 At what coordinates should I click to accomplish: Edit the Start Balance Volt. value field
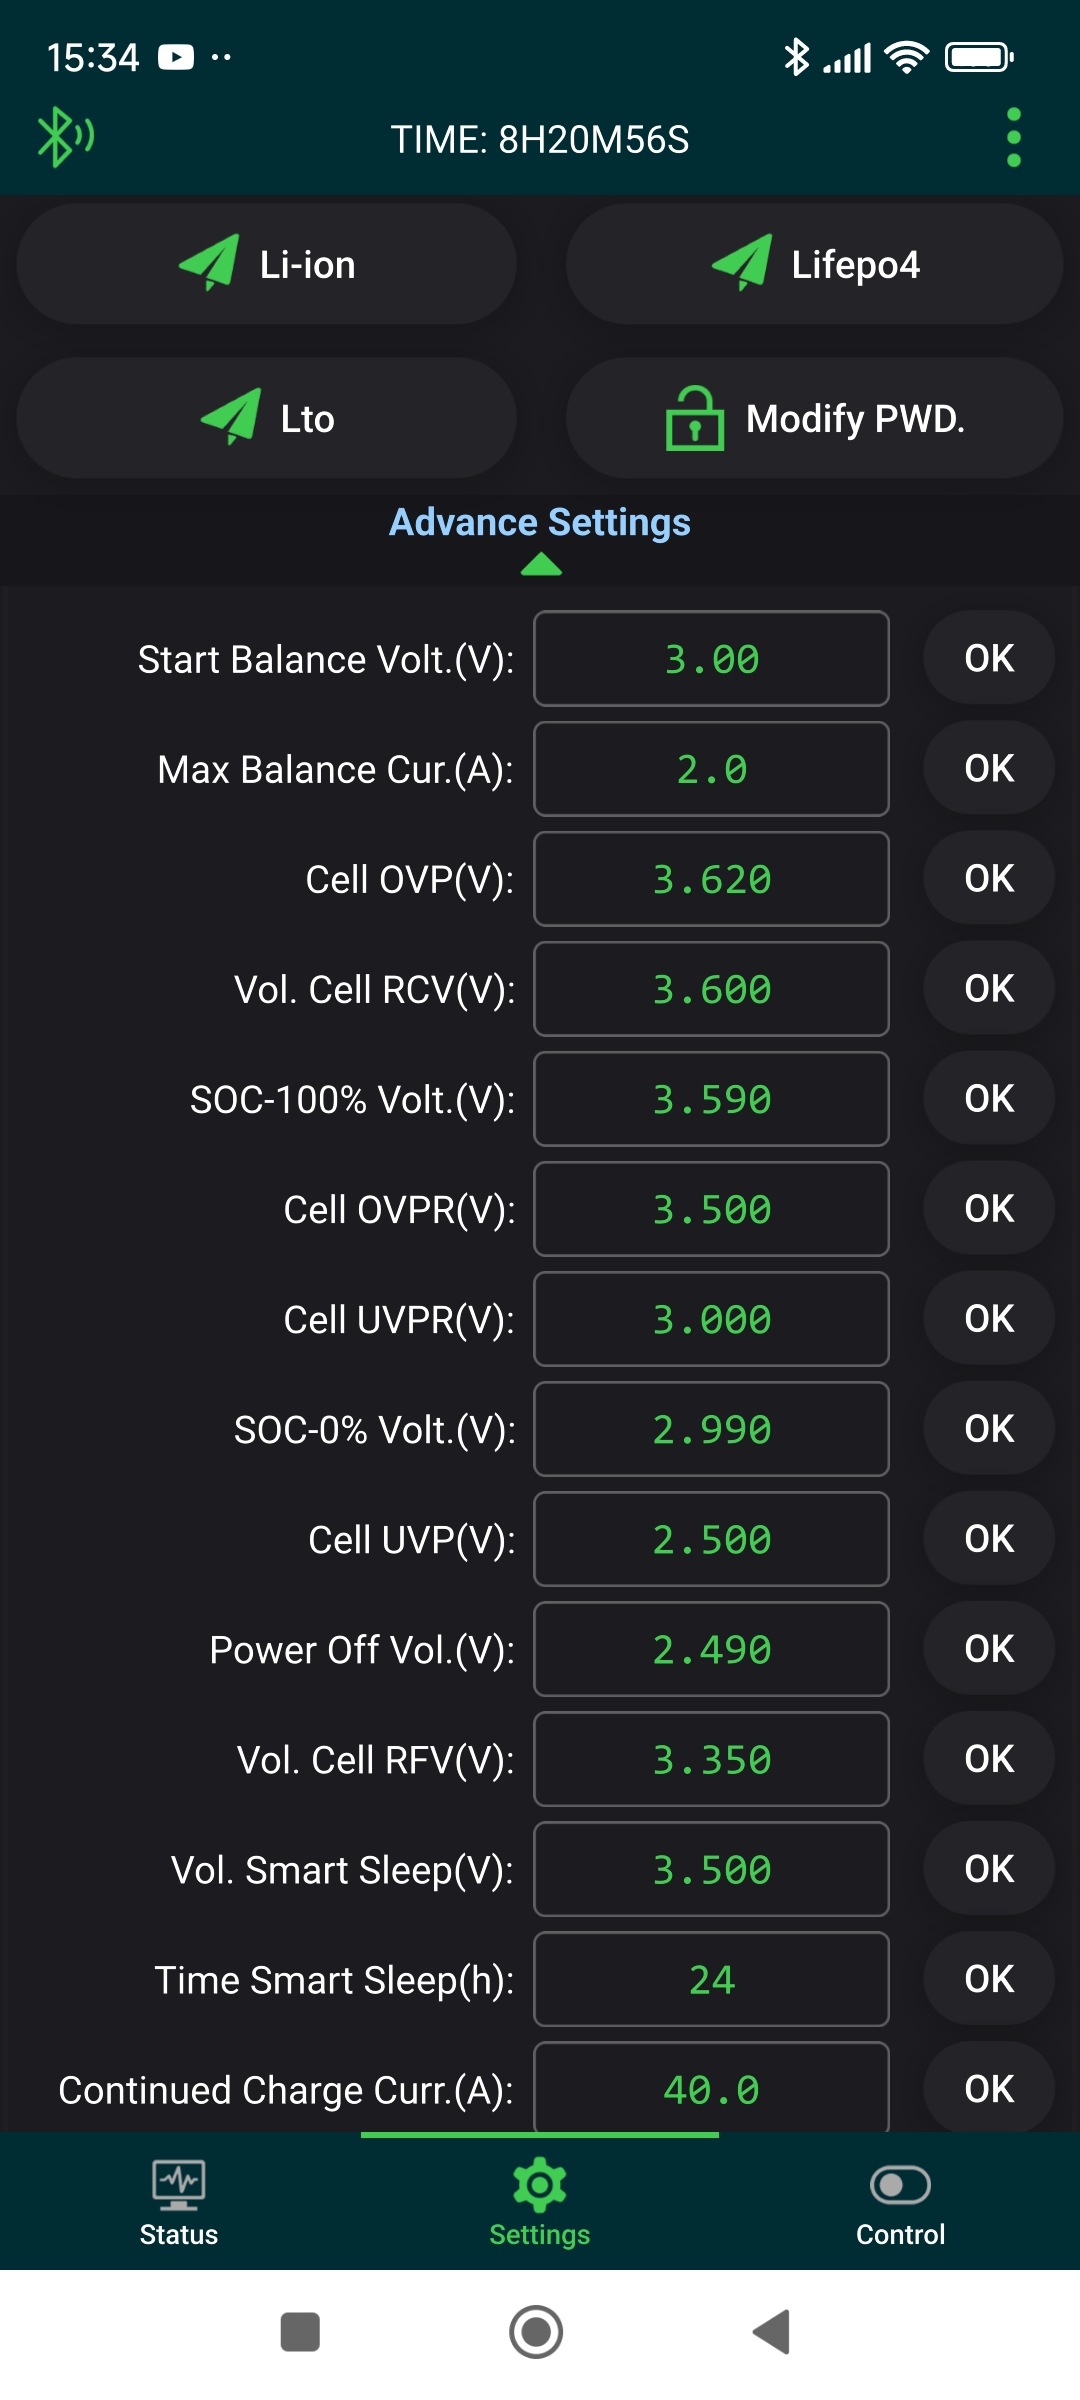[711, 659]
